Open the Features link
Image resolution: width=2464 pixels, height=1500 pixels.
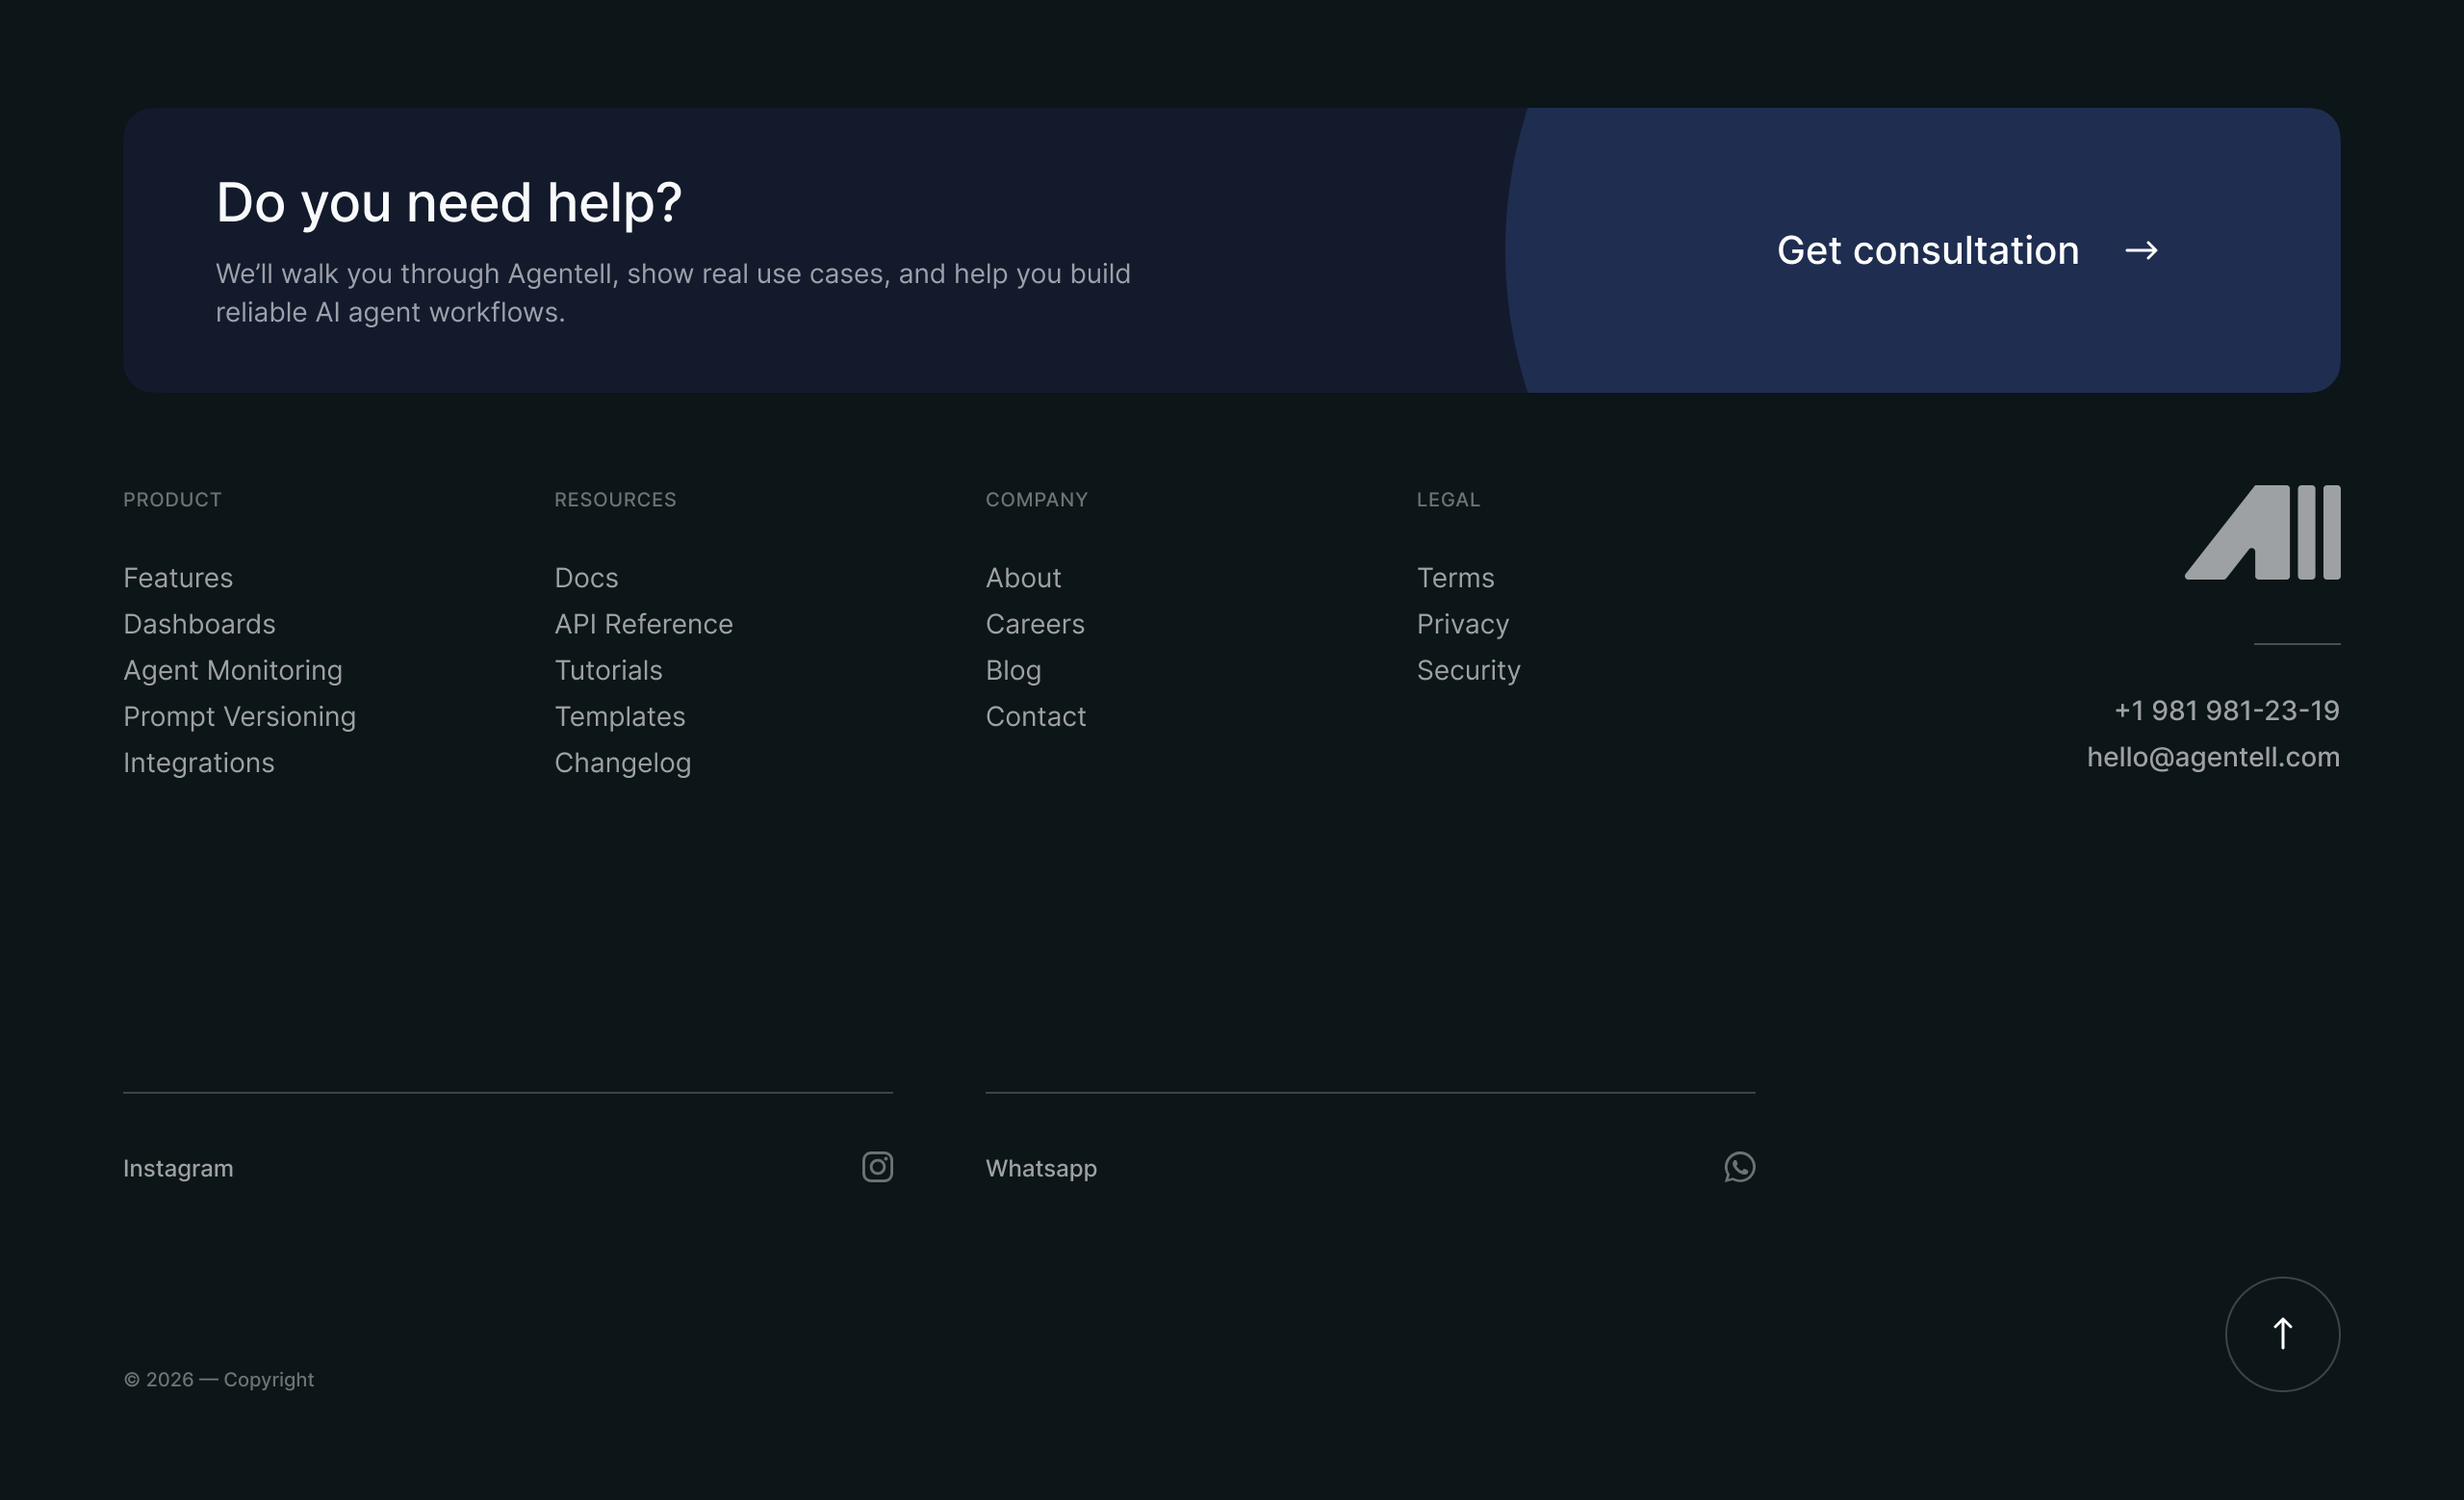(x=178, y=578)
